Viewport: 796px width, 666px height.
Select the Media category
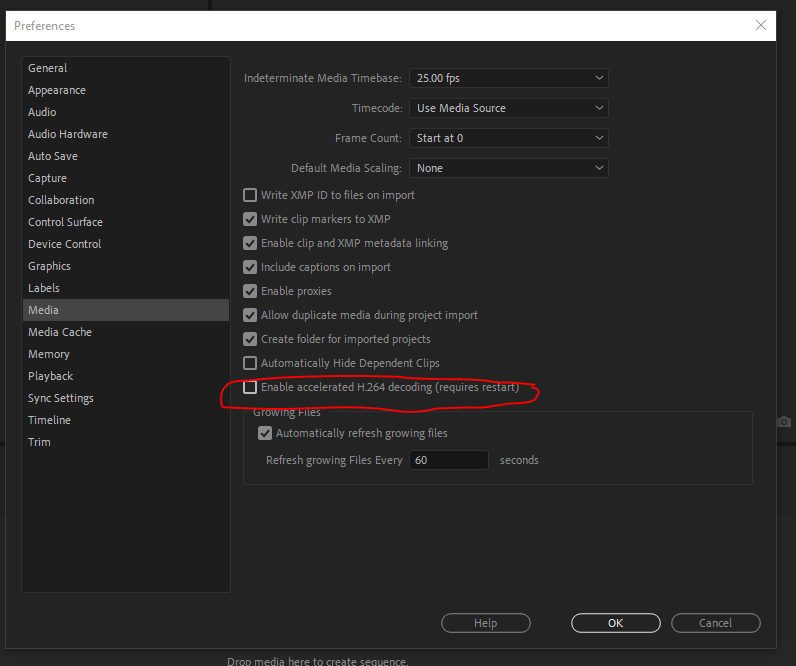126,310
